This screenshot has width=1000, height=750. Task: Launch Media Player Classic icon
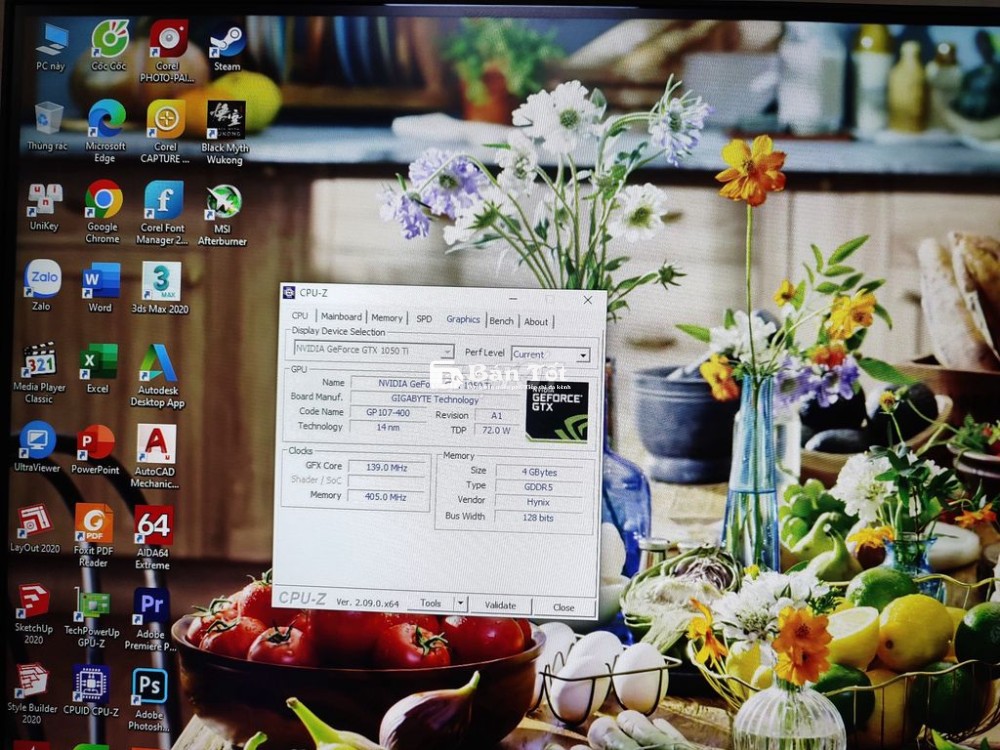tap(39, 374)
